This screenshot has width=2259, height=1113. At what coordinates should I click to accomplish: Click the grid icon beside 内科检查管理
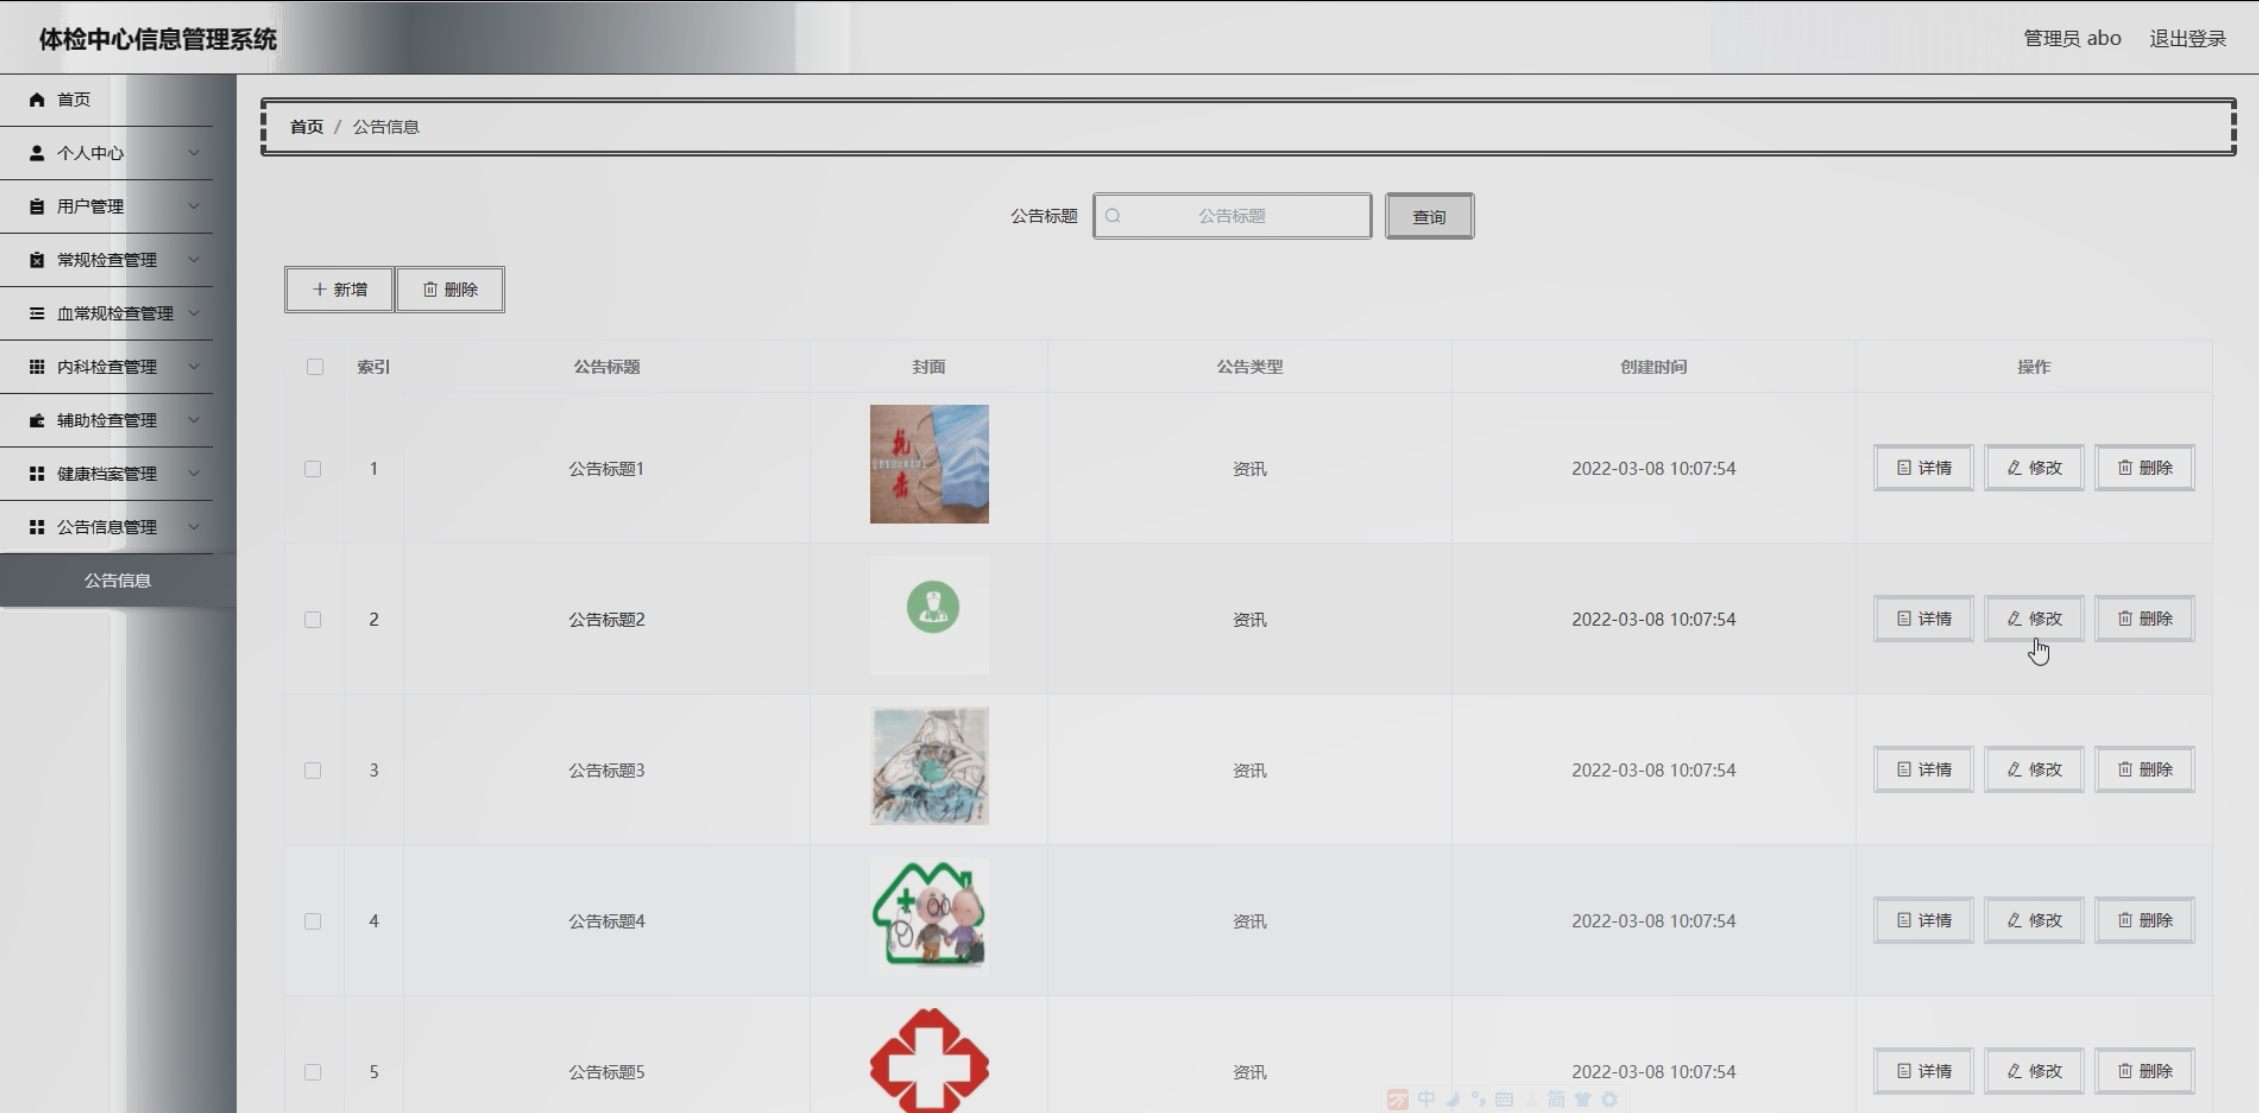pyautogui.click(x=37, y=367)
